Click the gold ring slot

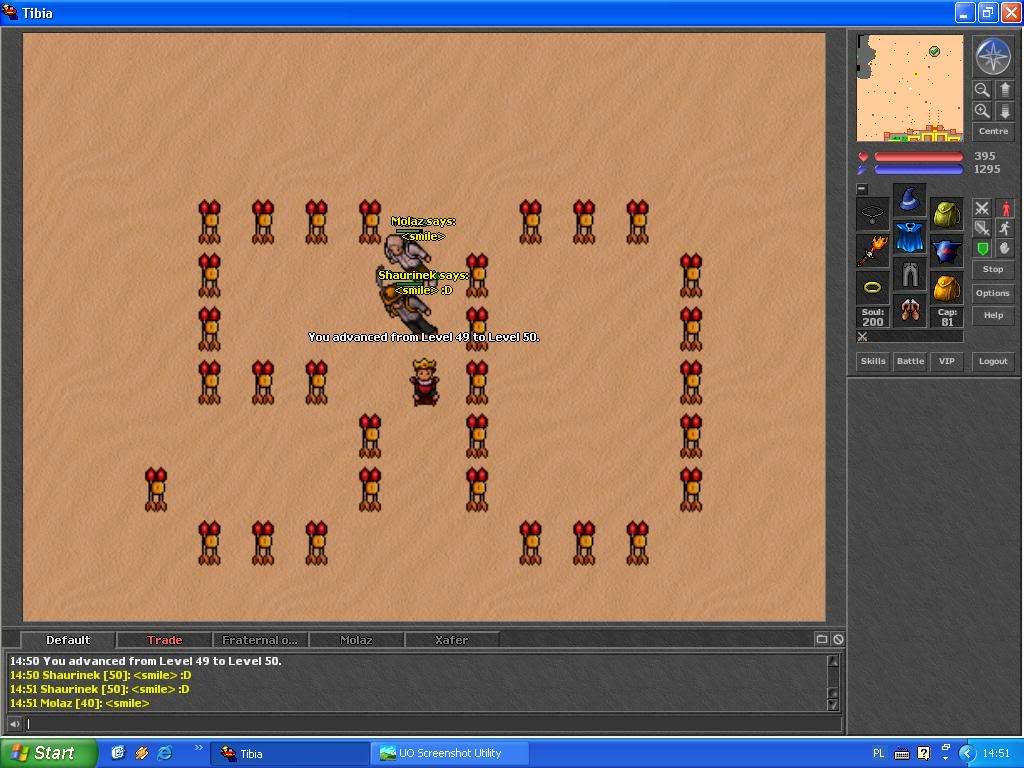[872, 288]
